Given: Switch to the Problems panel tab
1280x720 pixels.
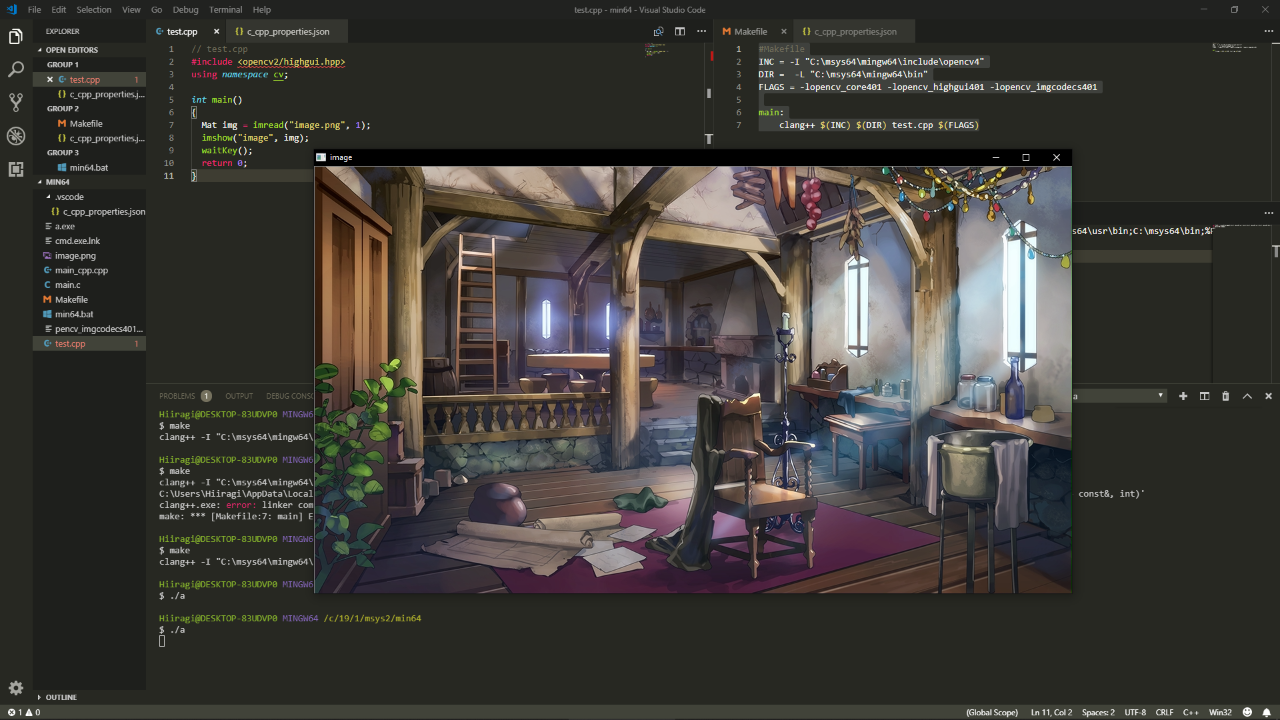Looking at the screenshot, I should click(185, 396).
